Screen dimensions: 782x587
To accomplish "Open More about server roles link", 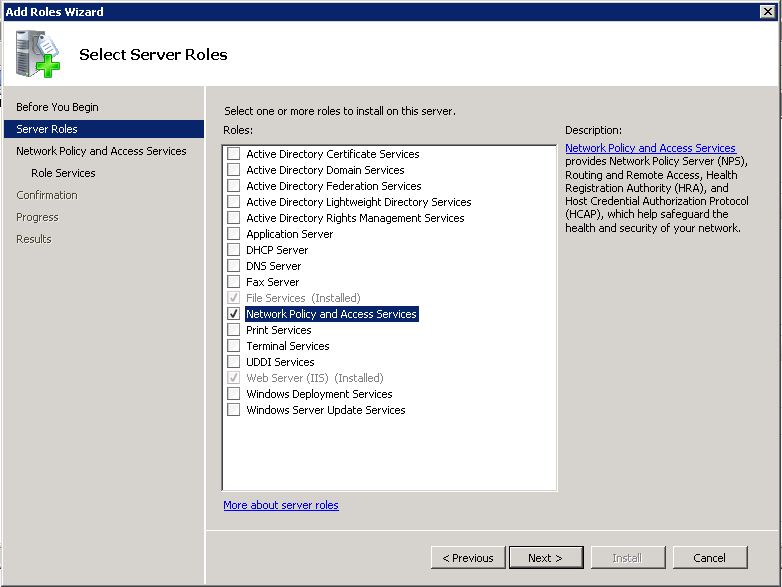I will (281, 505).
